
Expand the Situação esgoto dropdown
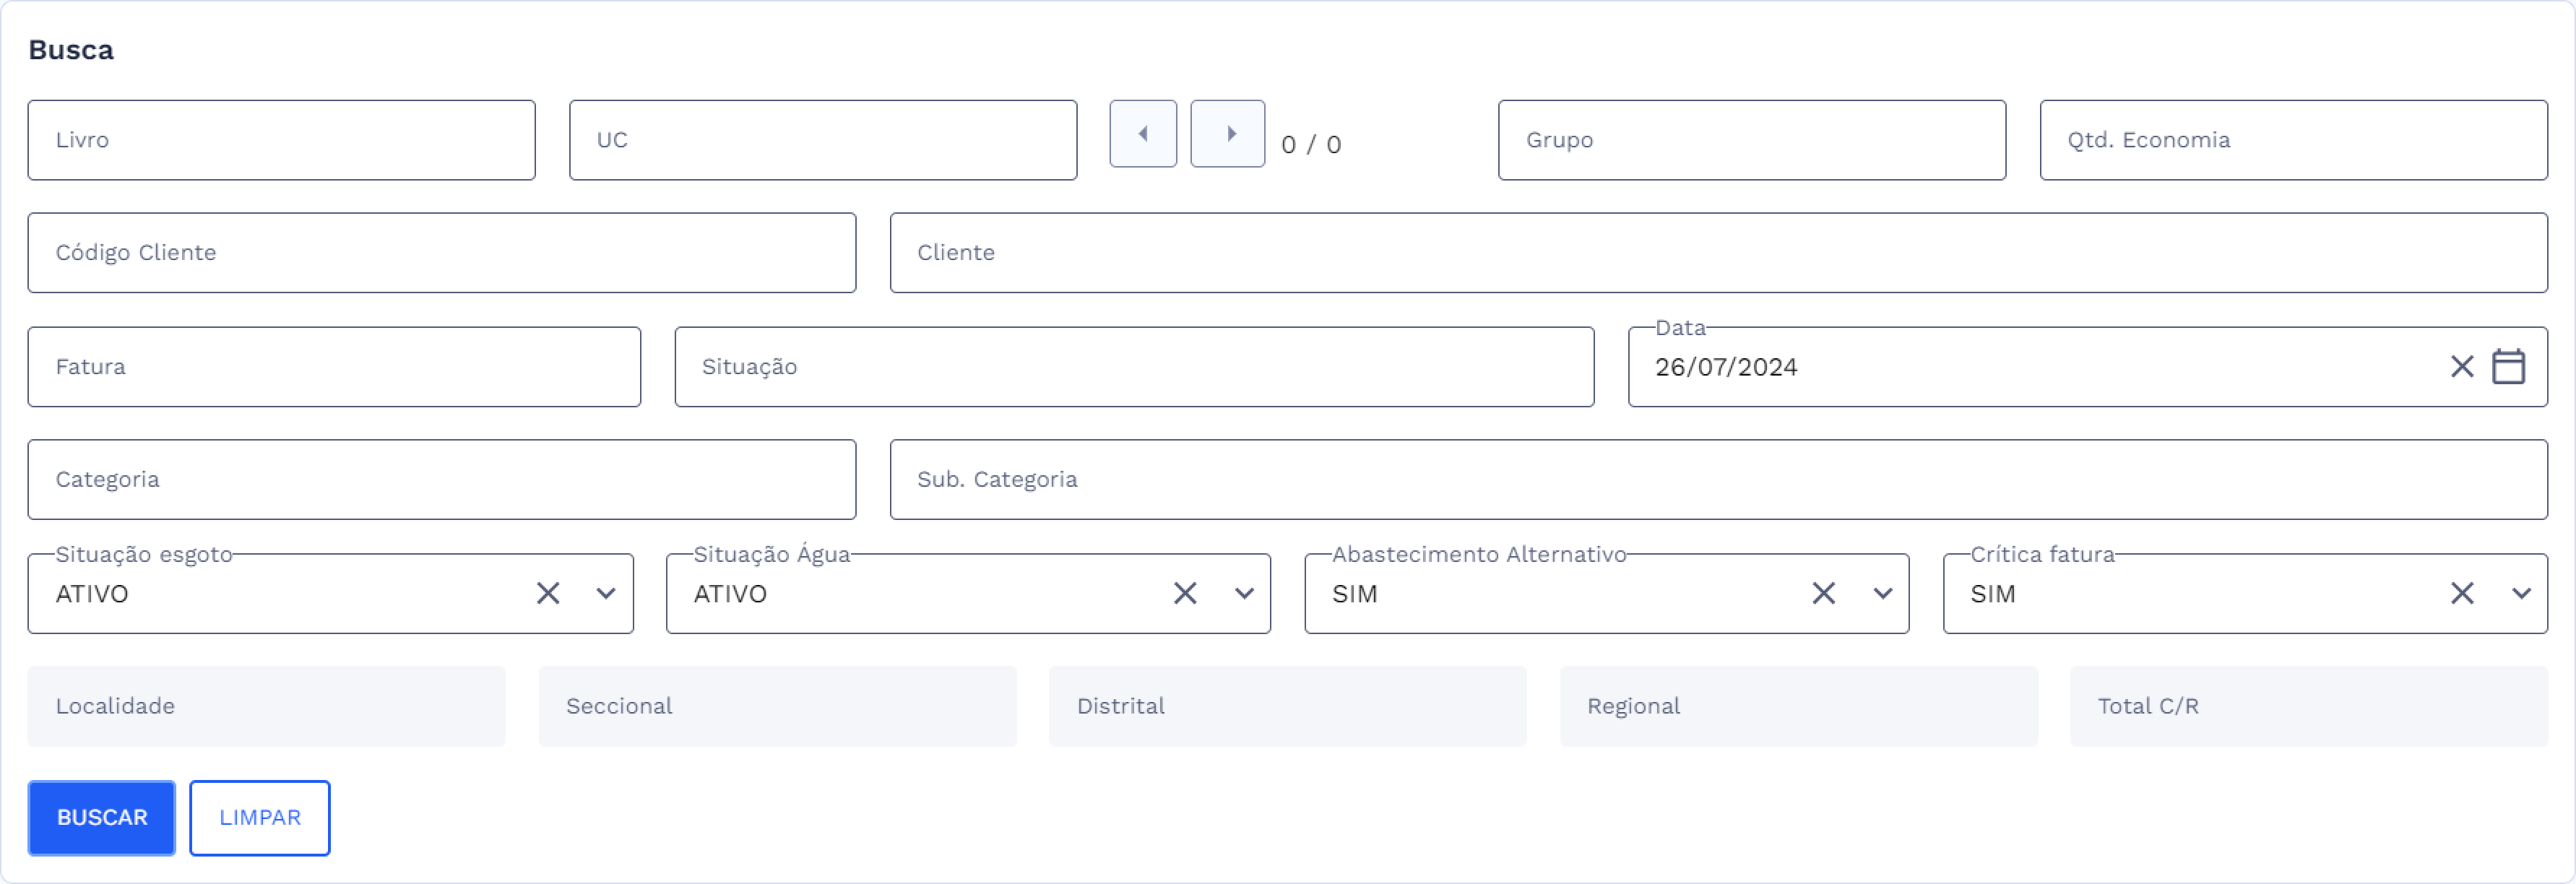605,594
